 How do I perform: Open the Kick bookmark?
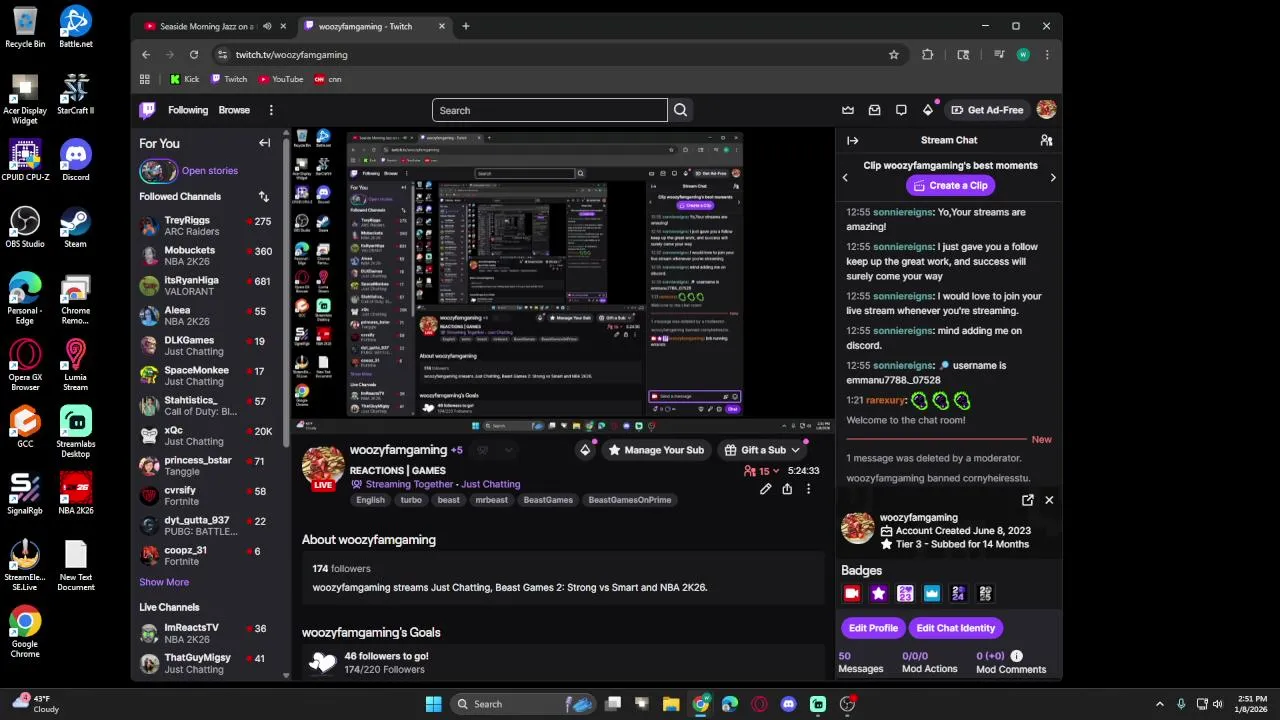click(x=184, y=79)
